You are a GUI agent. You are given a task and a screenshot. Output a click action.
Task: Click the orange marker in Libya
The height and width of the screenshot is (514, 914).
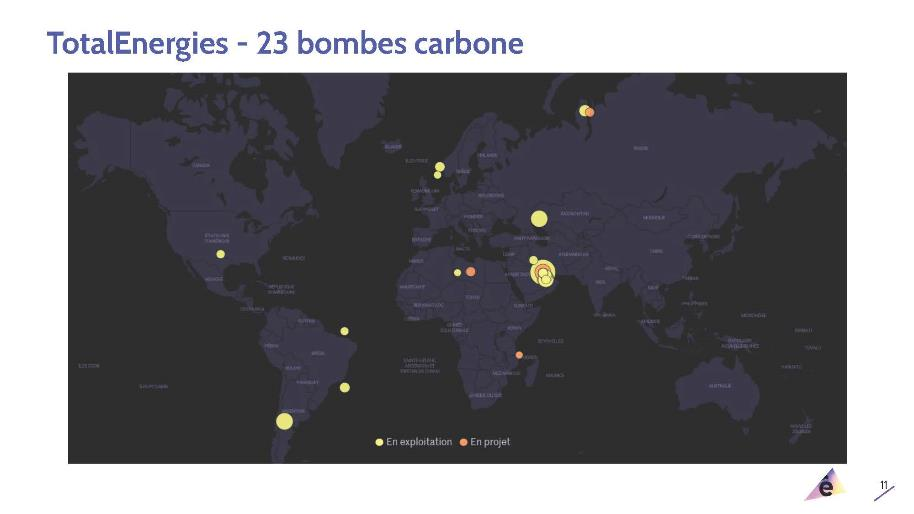470,272
